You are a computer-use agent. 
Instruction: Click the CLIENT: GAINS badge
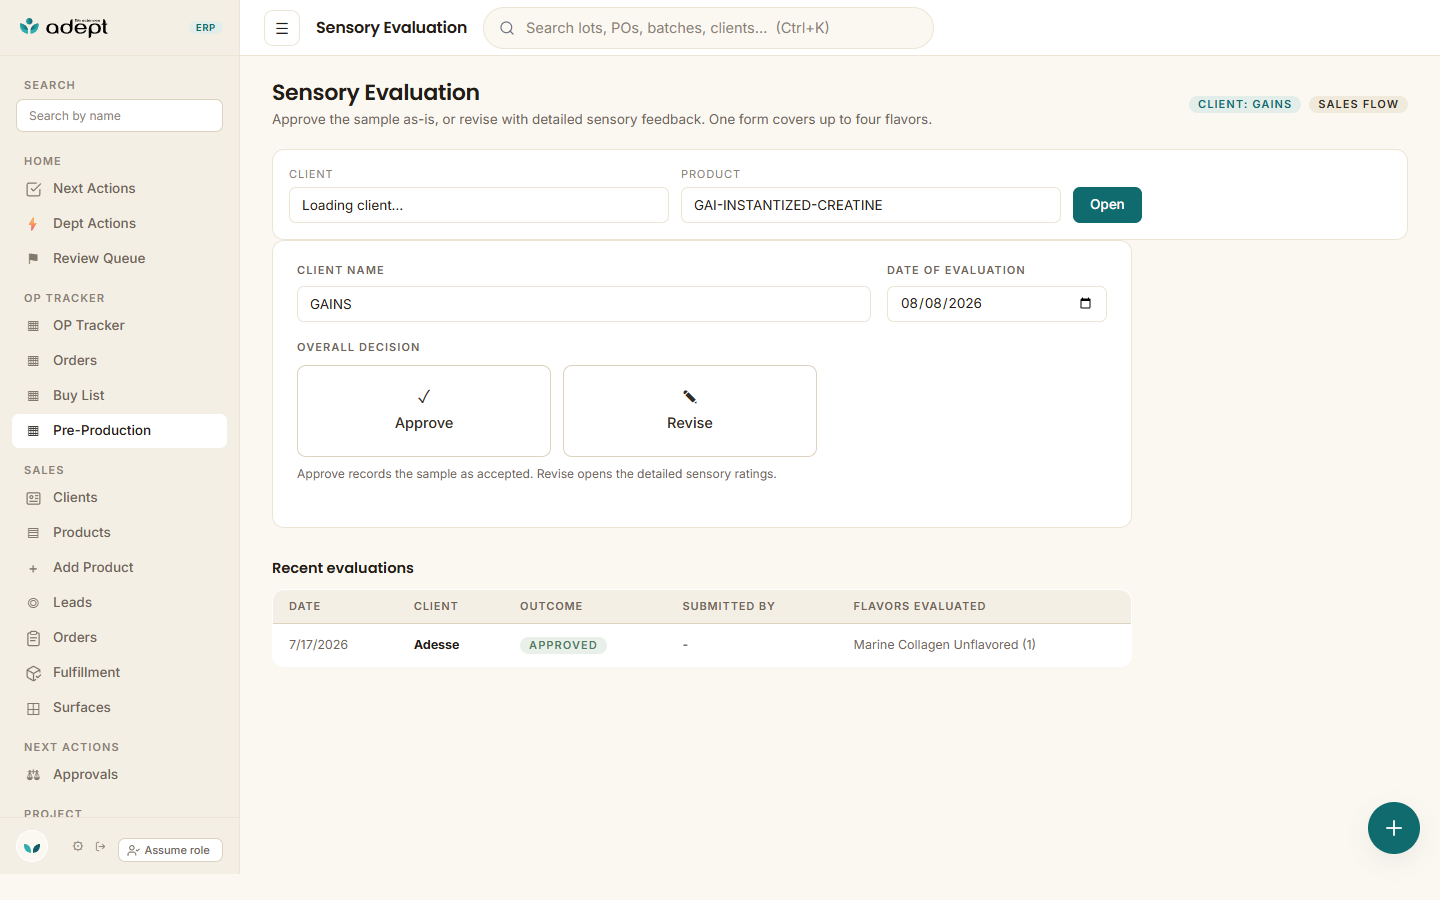tap(1245, 104)
